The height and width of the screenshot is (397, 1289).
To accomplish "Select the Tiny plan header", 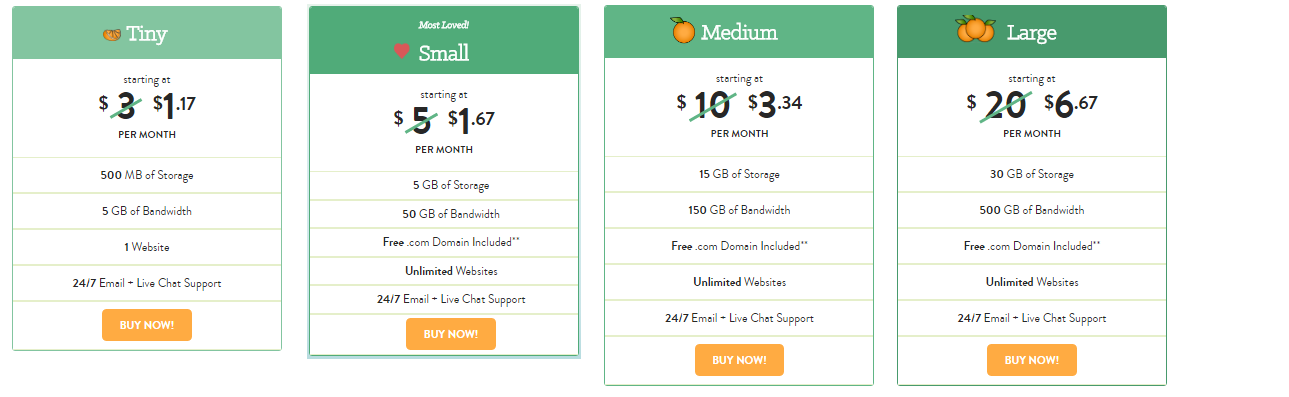I will tap(147, 34).
